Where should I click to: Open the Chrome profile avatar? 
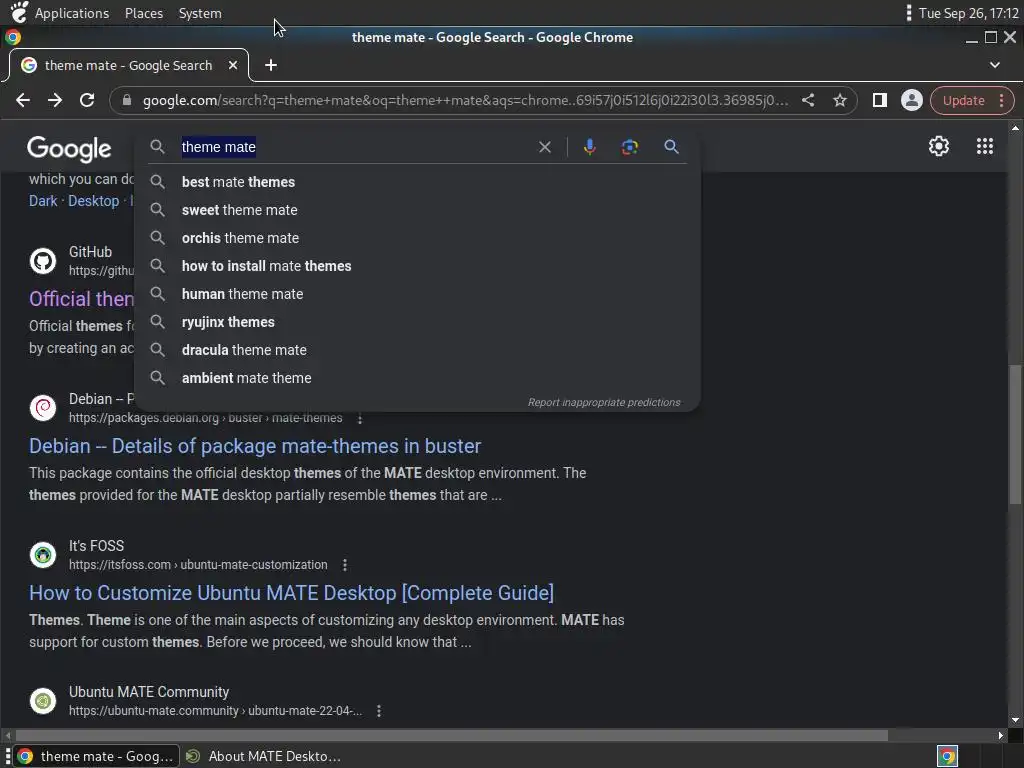(x=912, y=100)
